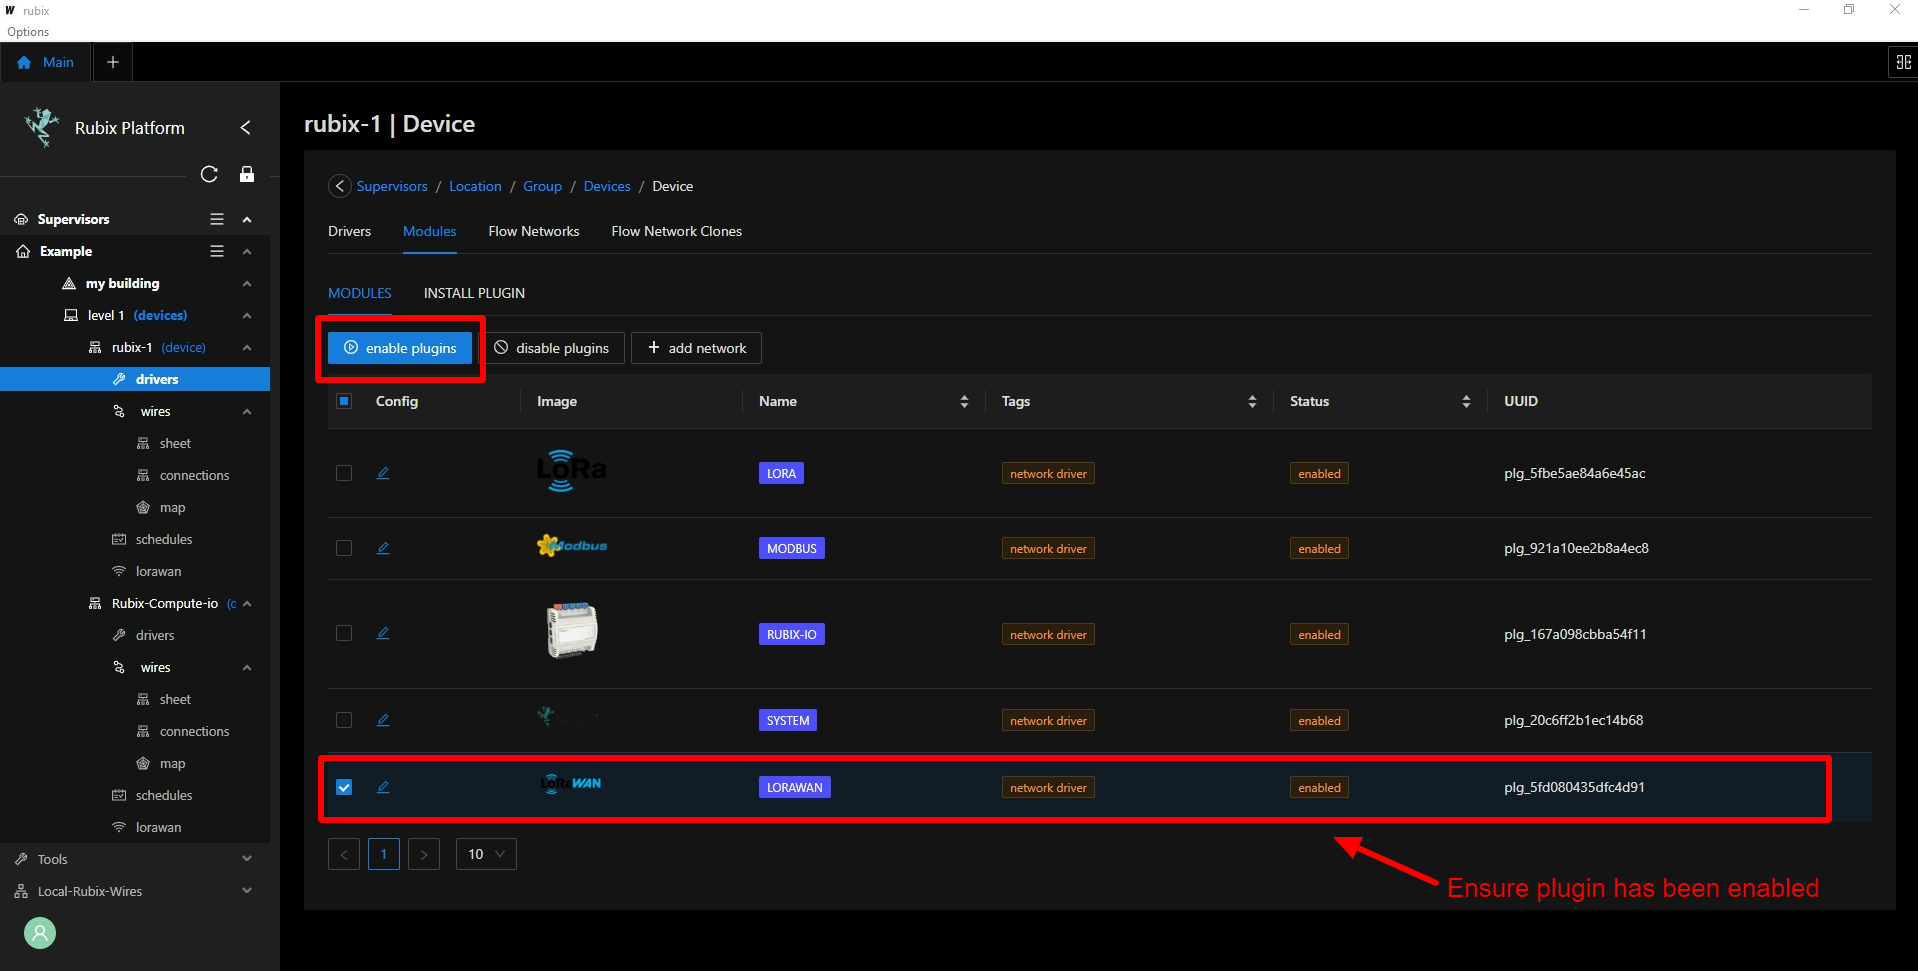Check the RUBIX-IO row checkbox
The width and height of the screenshot is (1918, 971).
[344, 633]
